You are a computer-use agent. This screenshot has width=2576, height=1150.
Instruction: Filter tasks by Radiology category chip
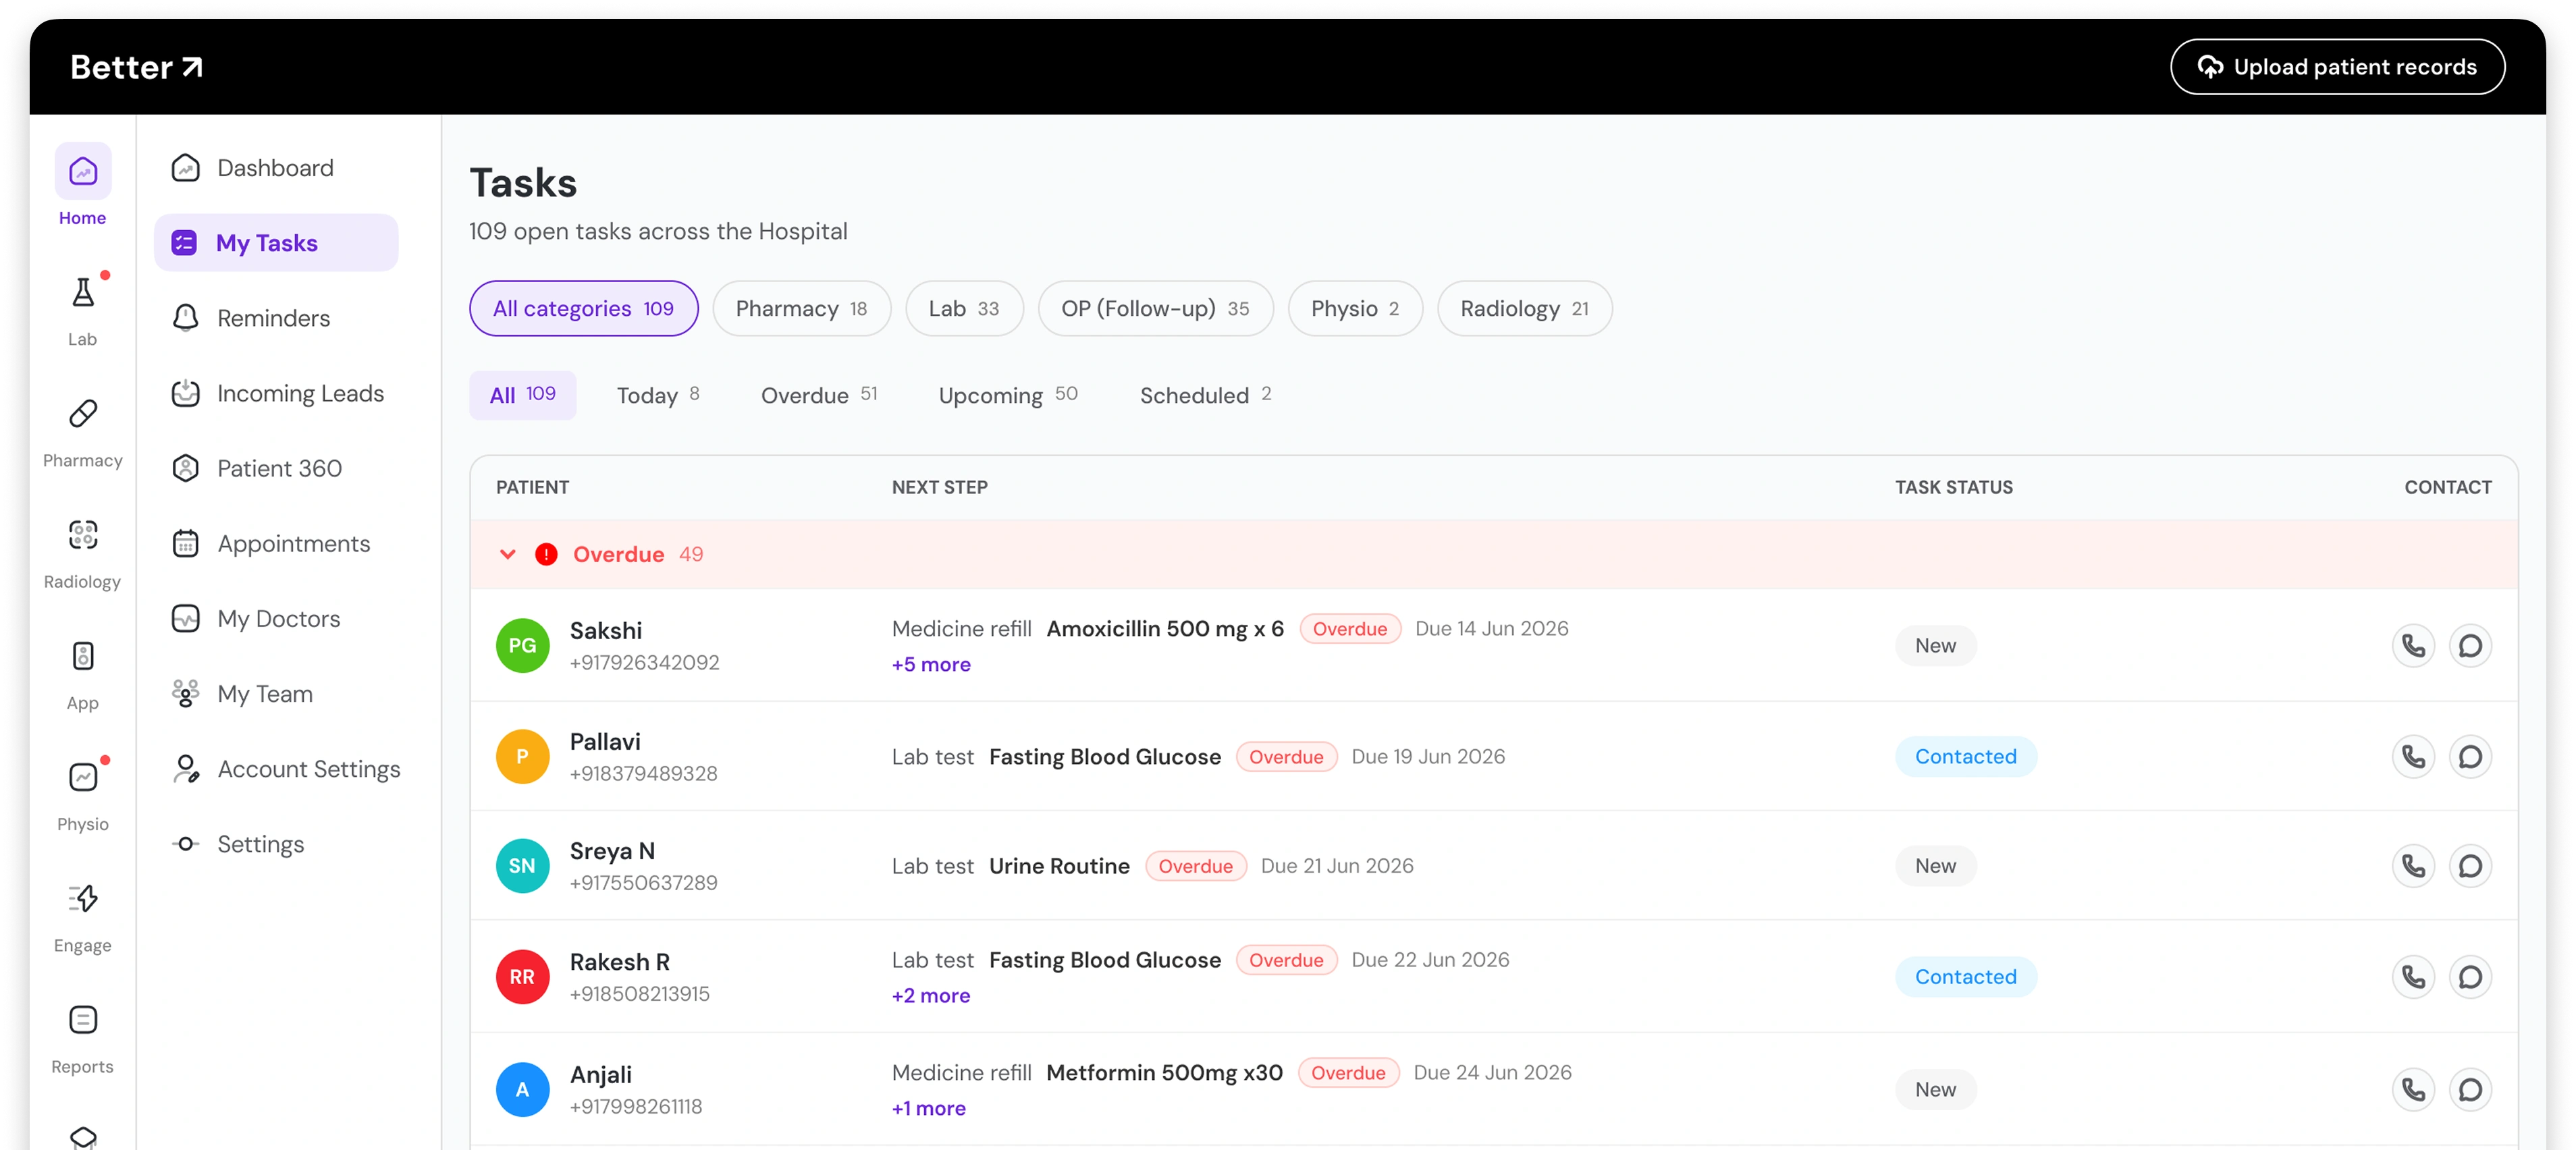1524,308
